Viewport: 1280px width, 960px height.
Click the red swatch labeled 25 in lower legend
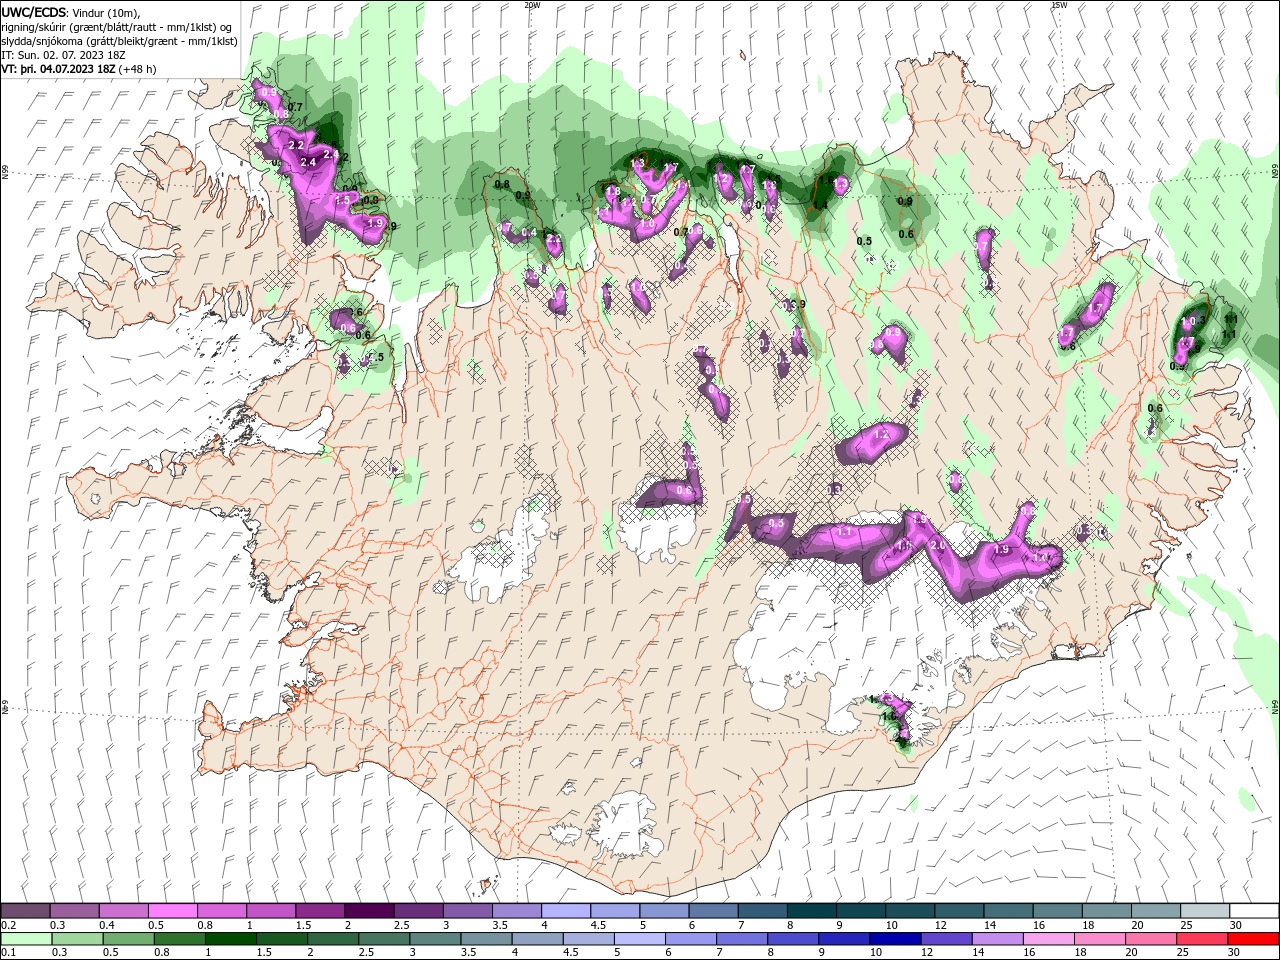[x=1201, y=939]
